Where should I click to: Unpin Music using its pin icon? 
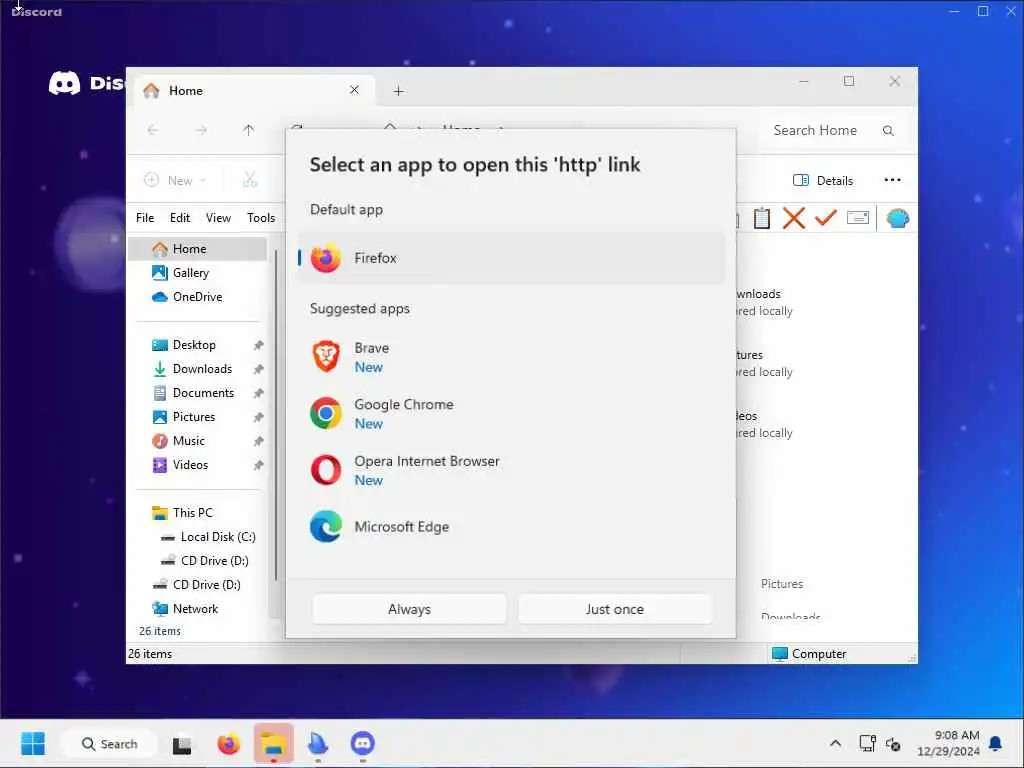point(259,441)
